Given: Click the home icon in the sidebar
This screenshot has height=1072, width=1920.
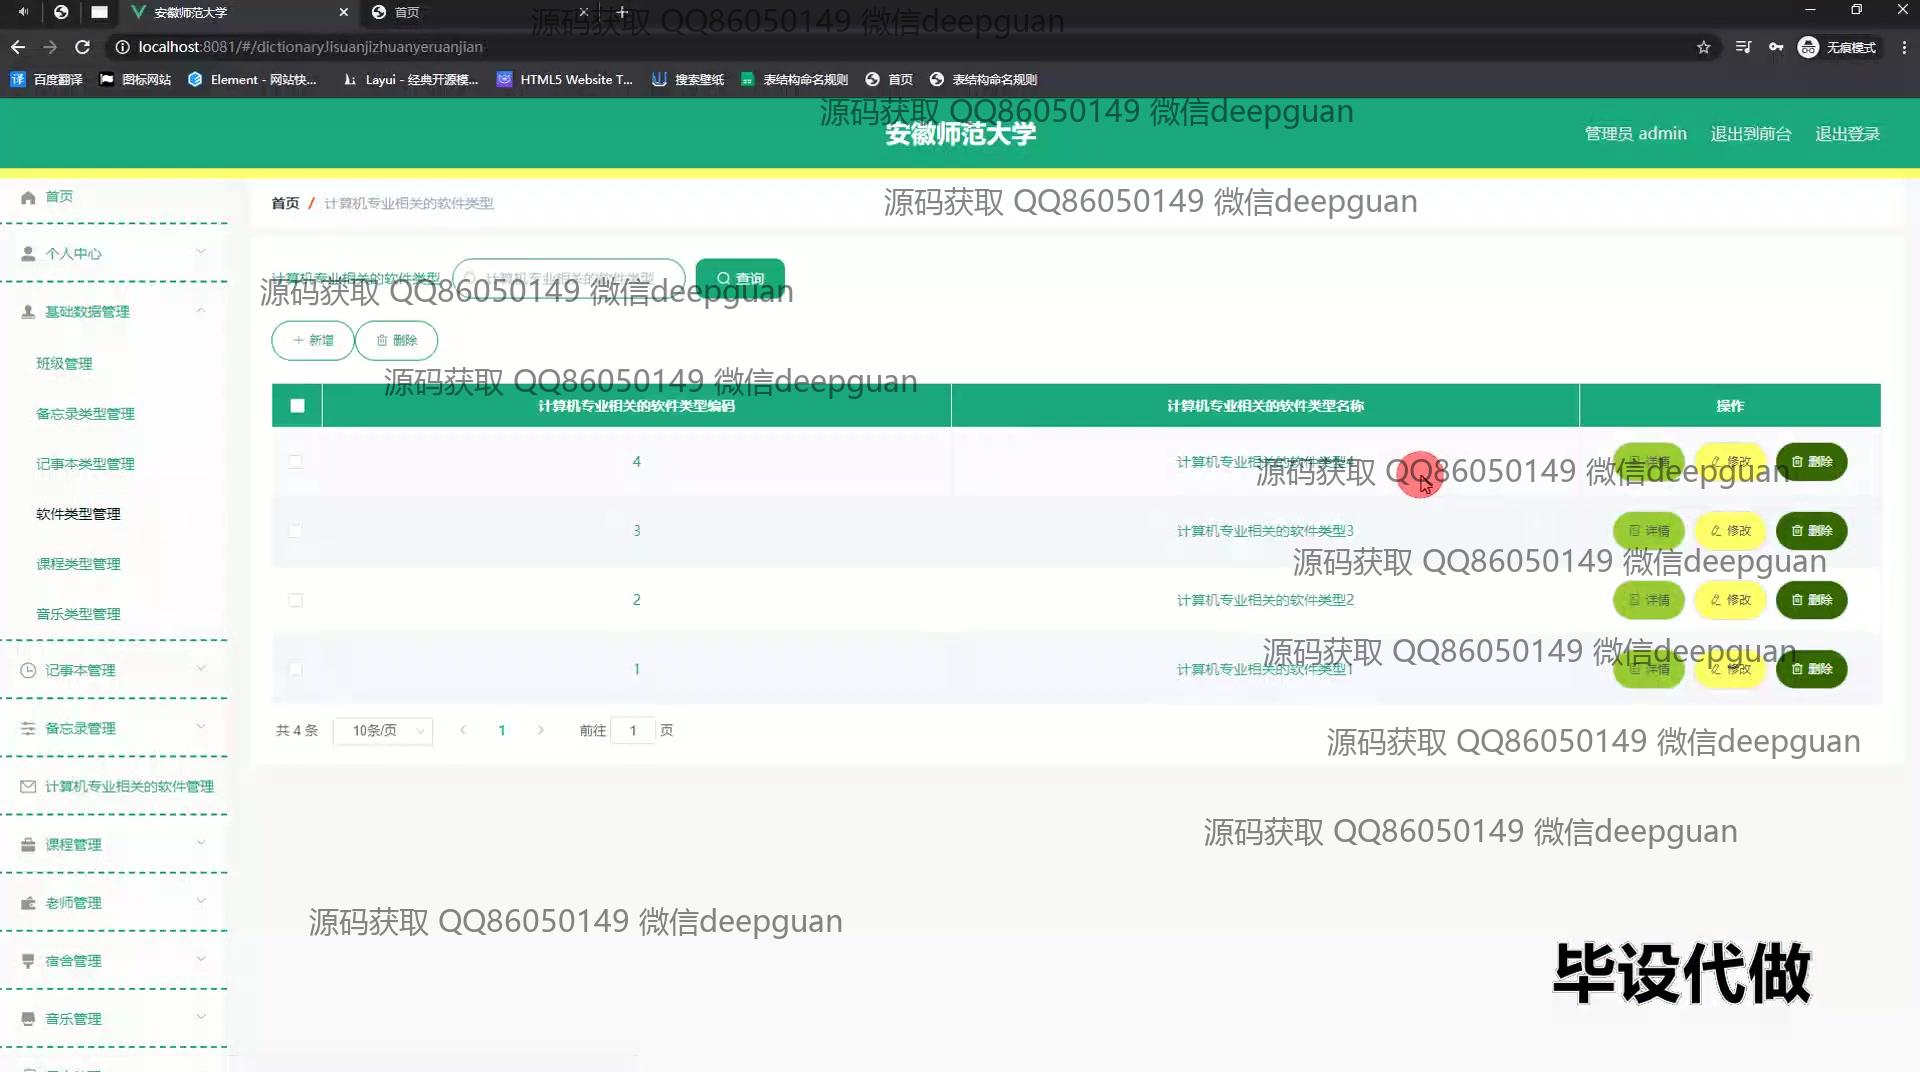Looking at the screenshot, I should click(x=28, y=197).
